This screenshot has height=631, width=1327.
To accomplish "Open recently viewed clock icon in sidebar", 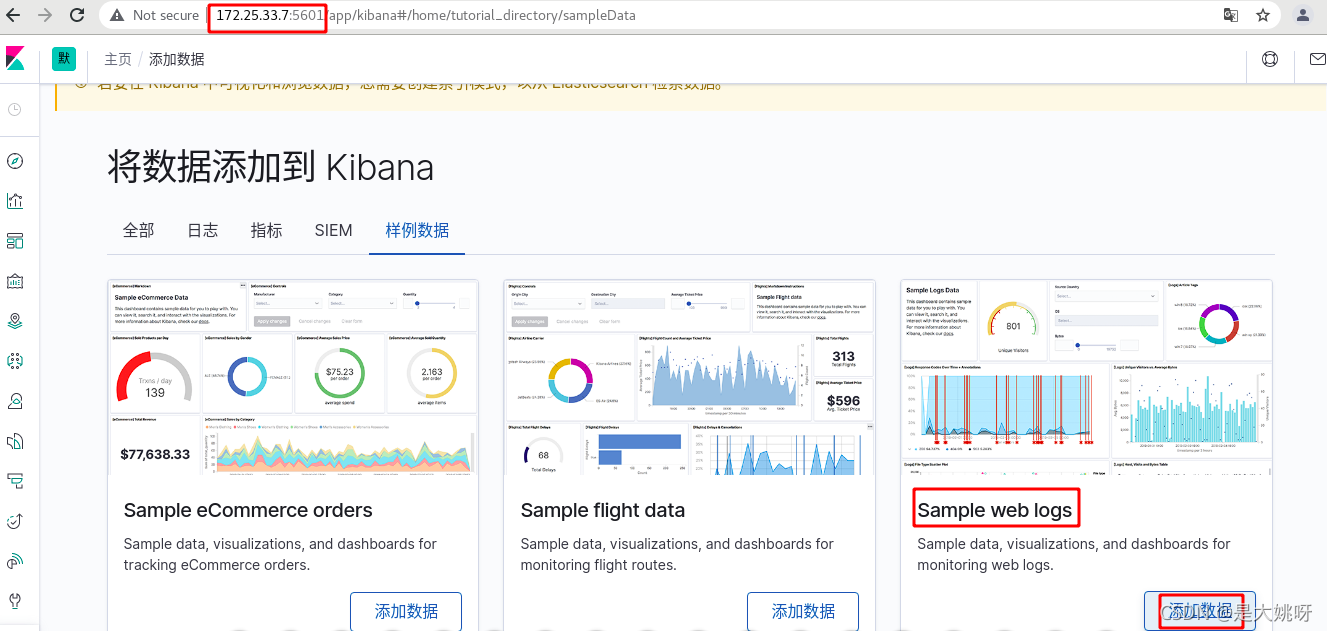I will click(x=15, y=109).
